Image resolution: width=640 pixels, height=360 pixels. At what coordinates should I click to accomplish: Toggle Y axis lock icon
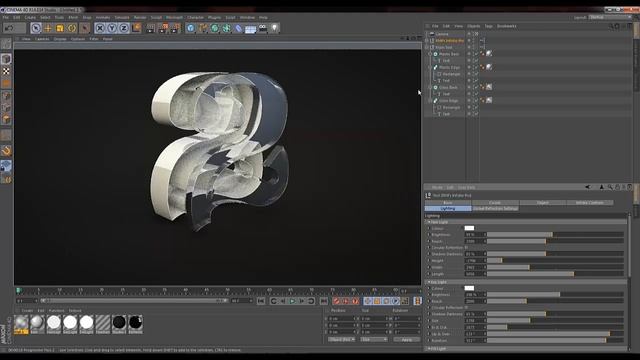pos(112,28)
